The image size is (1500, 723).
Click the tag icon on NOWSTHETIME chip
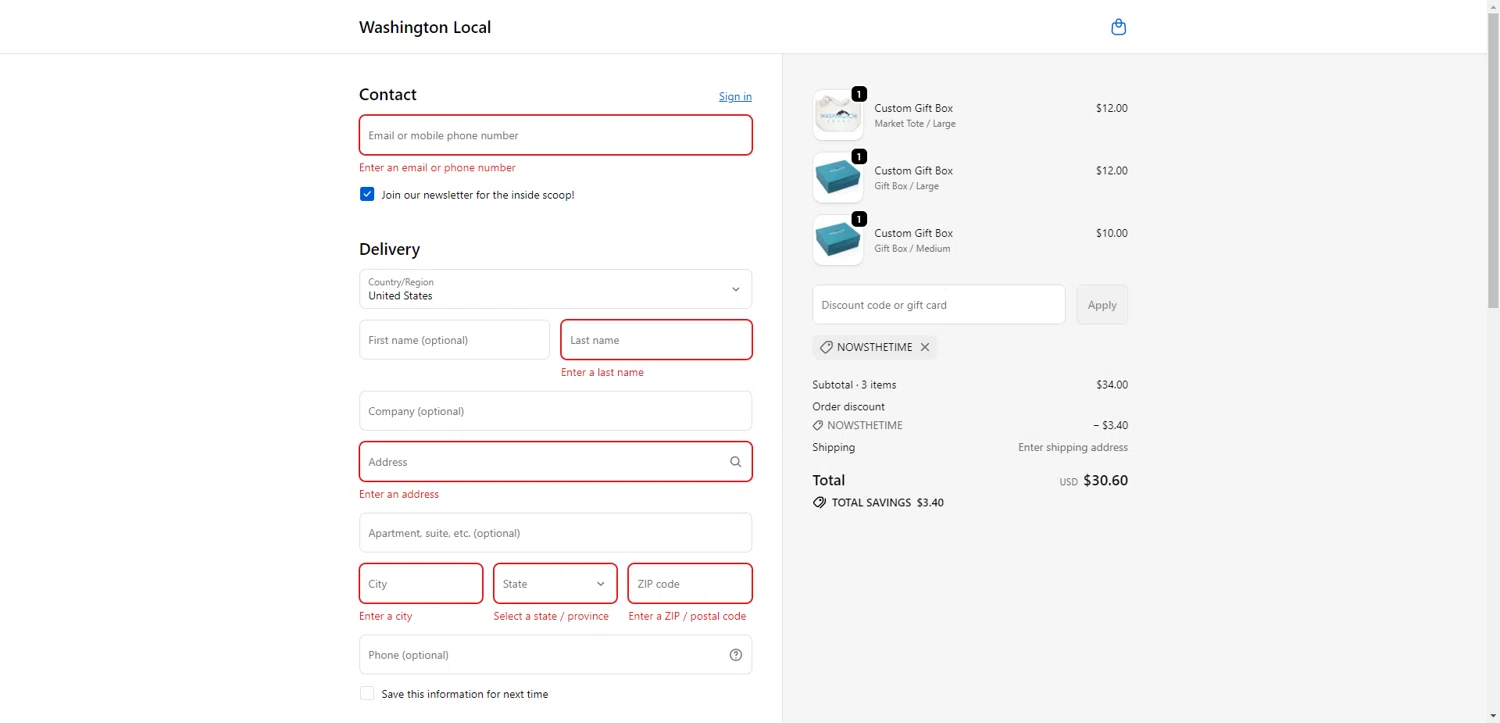point(826,347)
